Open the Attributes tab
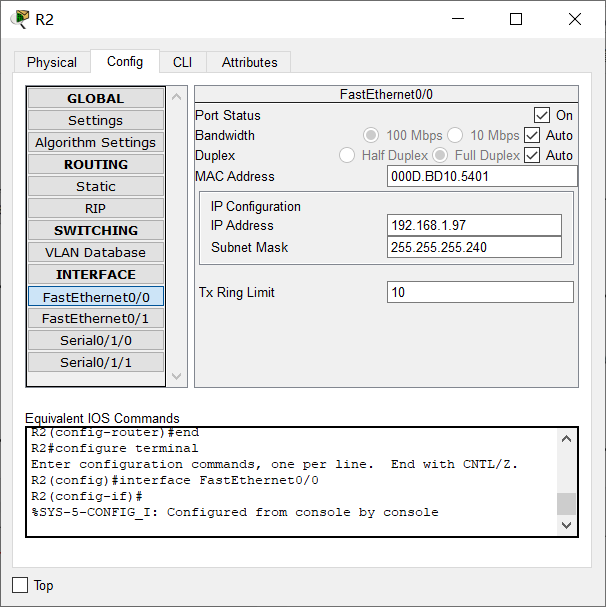The width and height of the screenshot is (606, 607). (x=249, y=62)
